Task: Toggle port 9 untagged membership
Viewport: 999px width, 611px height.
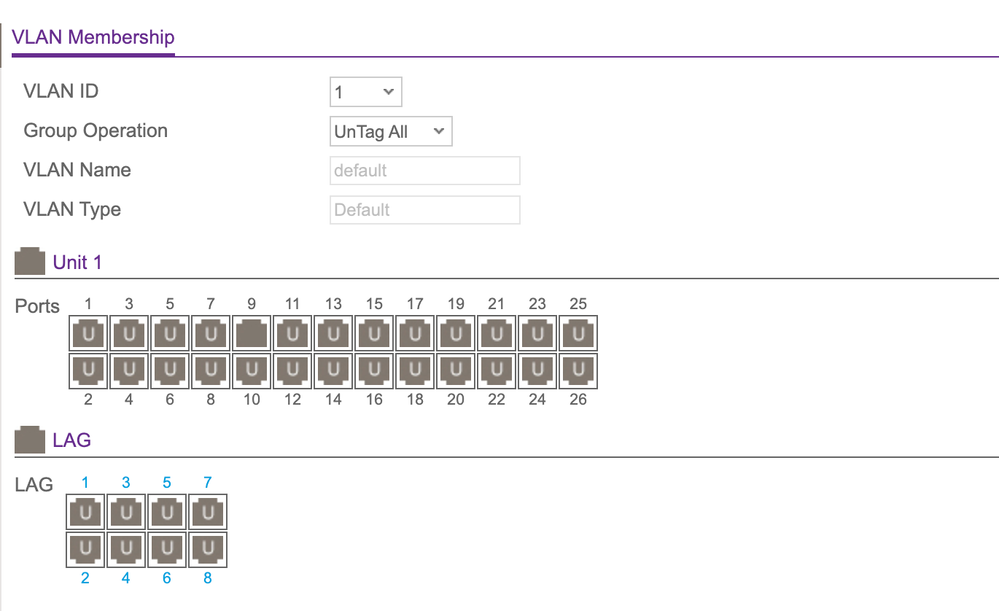Action: point(251,334)
